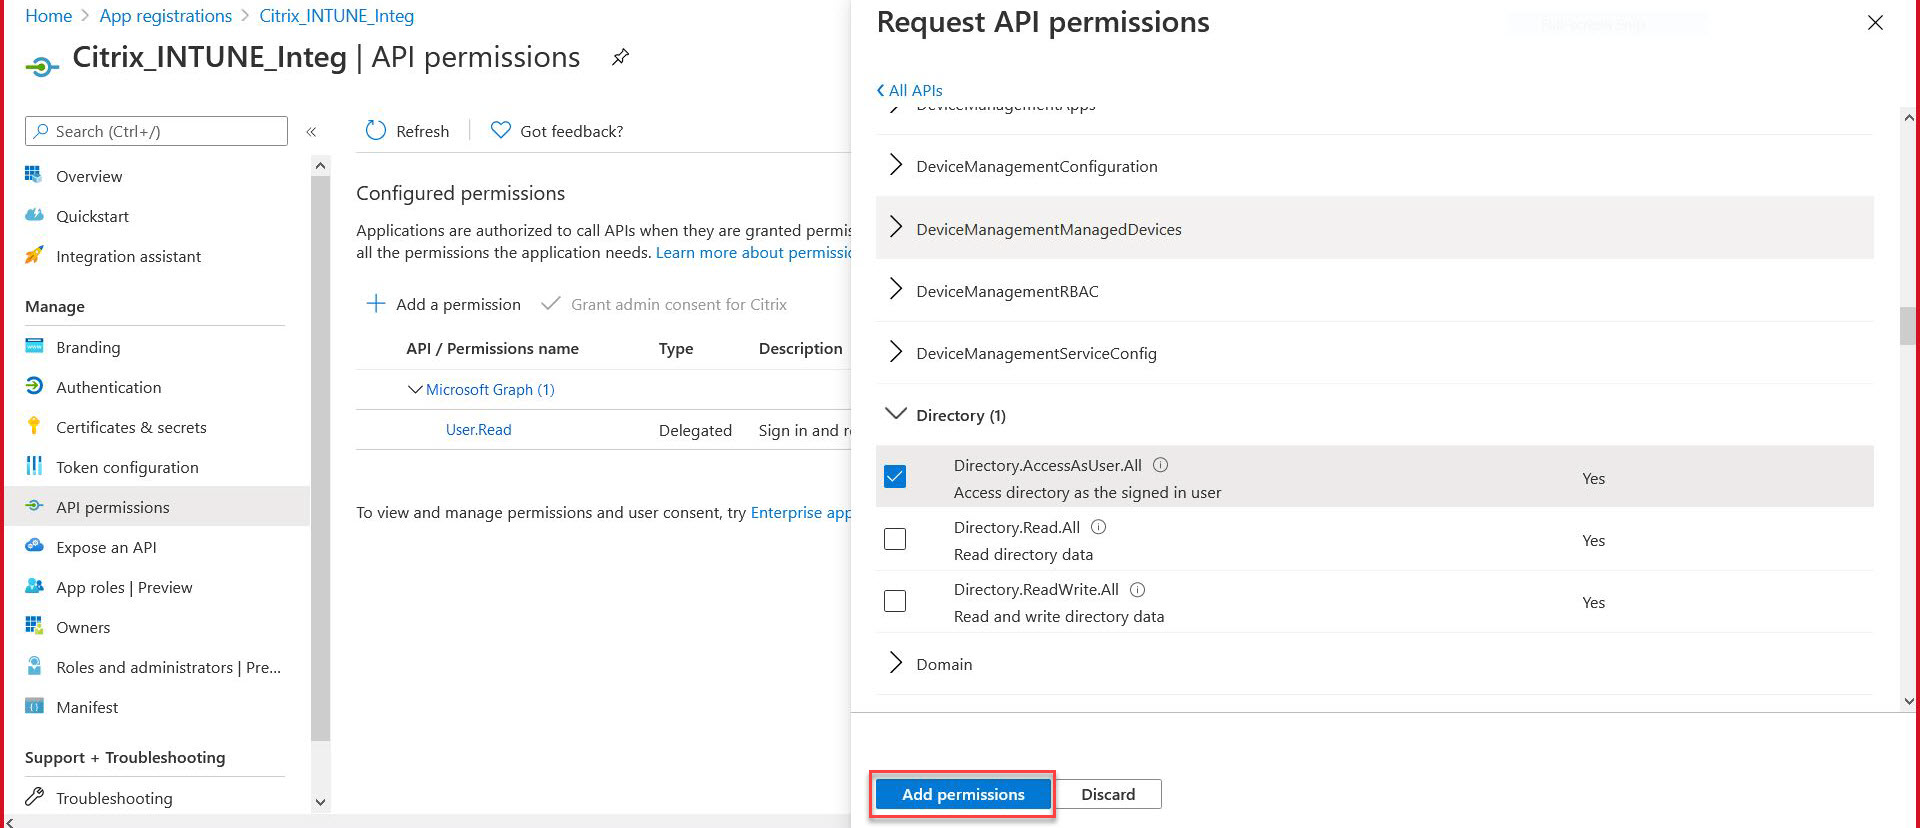
Task: Check the Directory.Read.All checkbox
Action: [895, 539]
